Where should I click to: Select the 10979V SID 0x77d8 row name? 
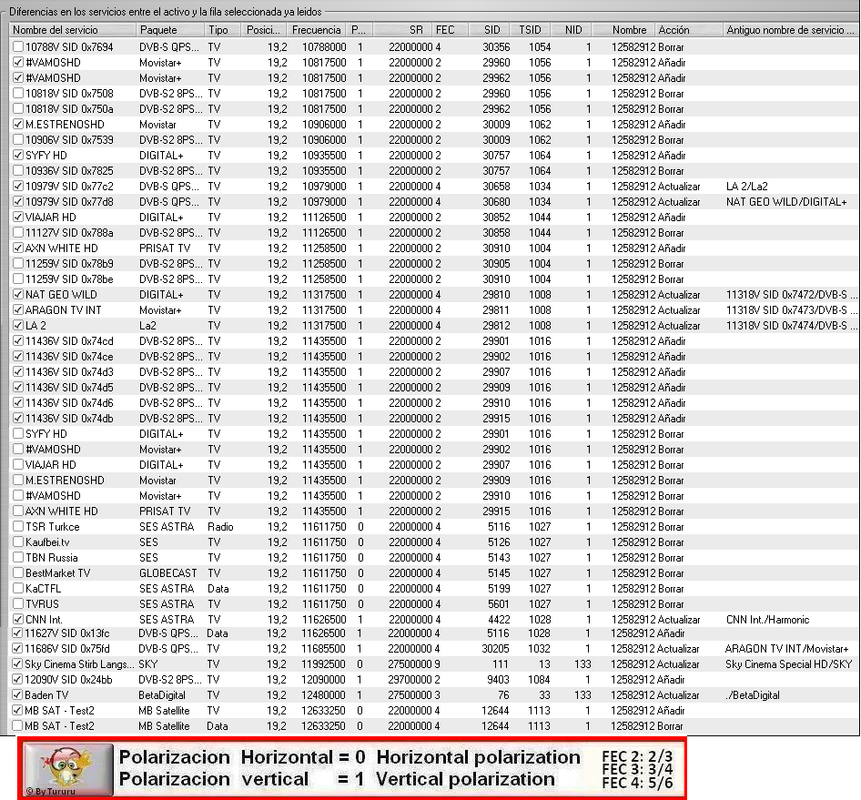coord(69,202)
